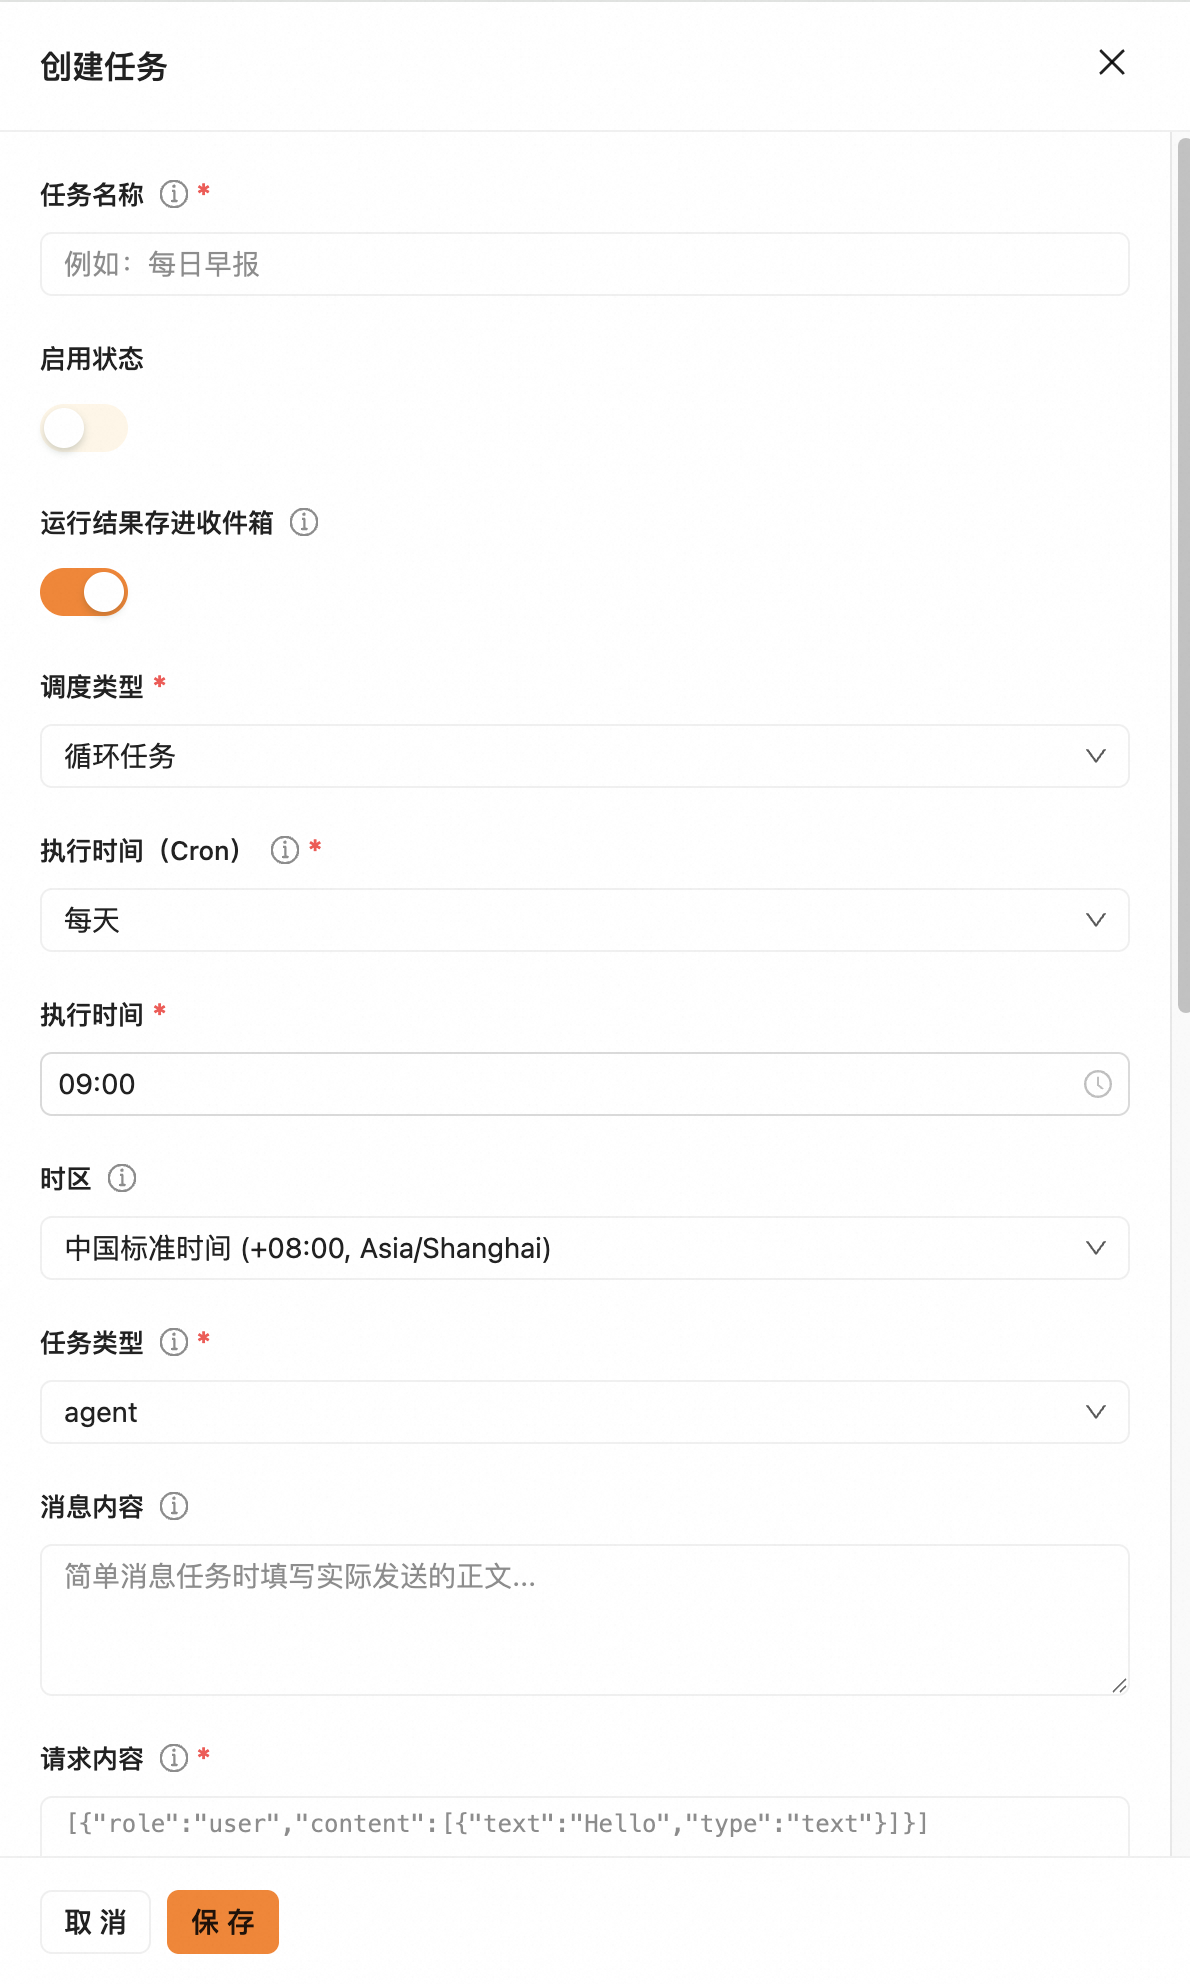Click into the 消息内容 text area
The height and width of the screenshot is (1984, 1190).
click(x=585, y=1620)
